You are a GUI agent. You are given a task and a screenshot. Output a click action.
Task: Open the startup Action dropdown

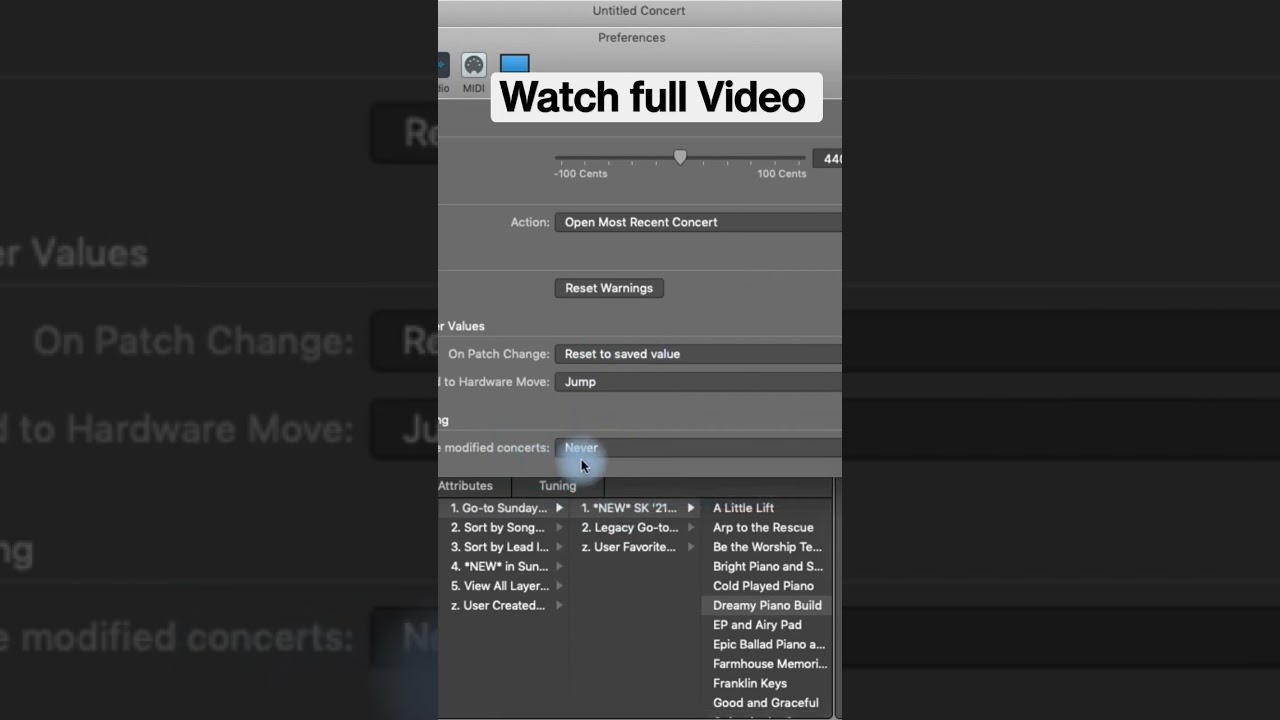[x=698, y=222]
